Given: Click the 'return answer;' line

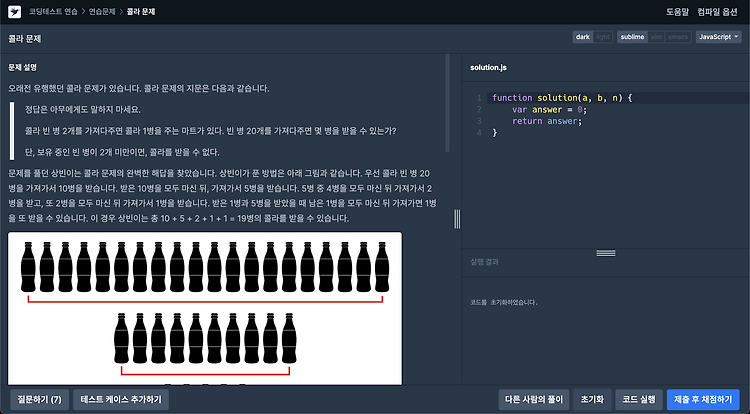Looking at the screenshot, I should [547, 121].
